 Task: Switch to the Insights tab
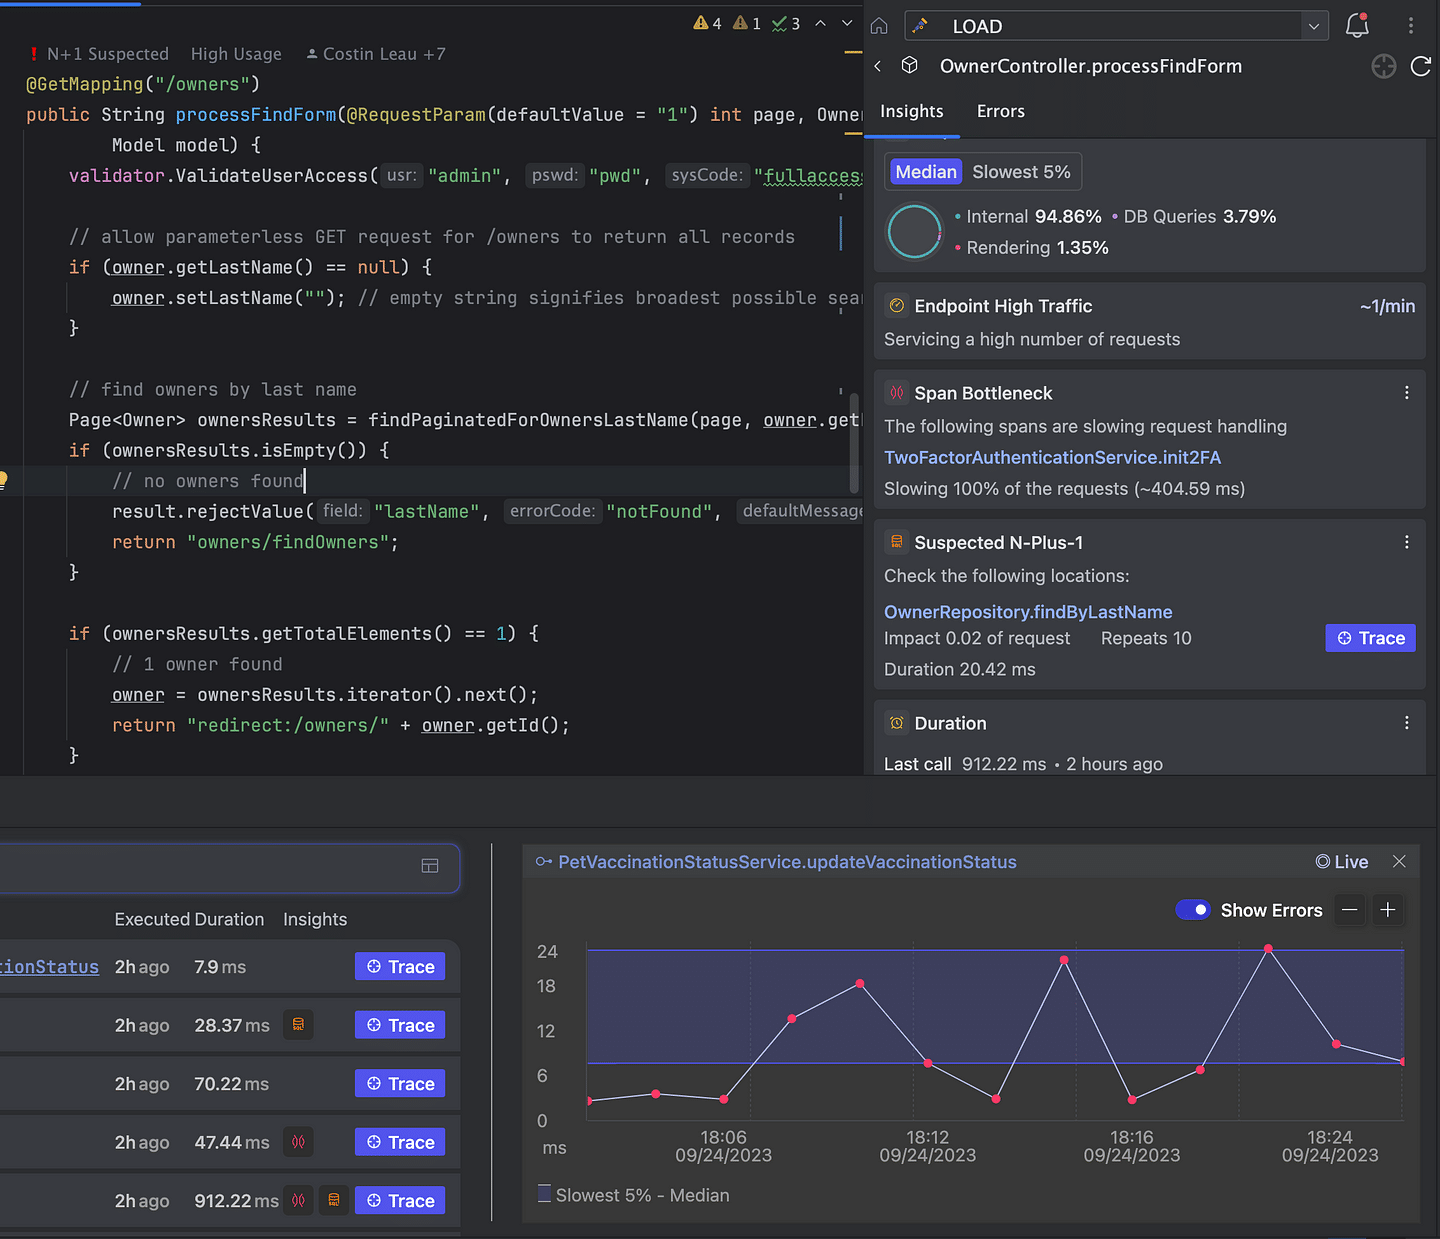912,111
